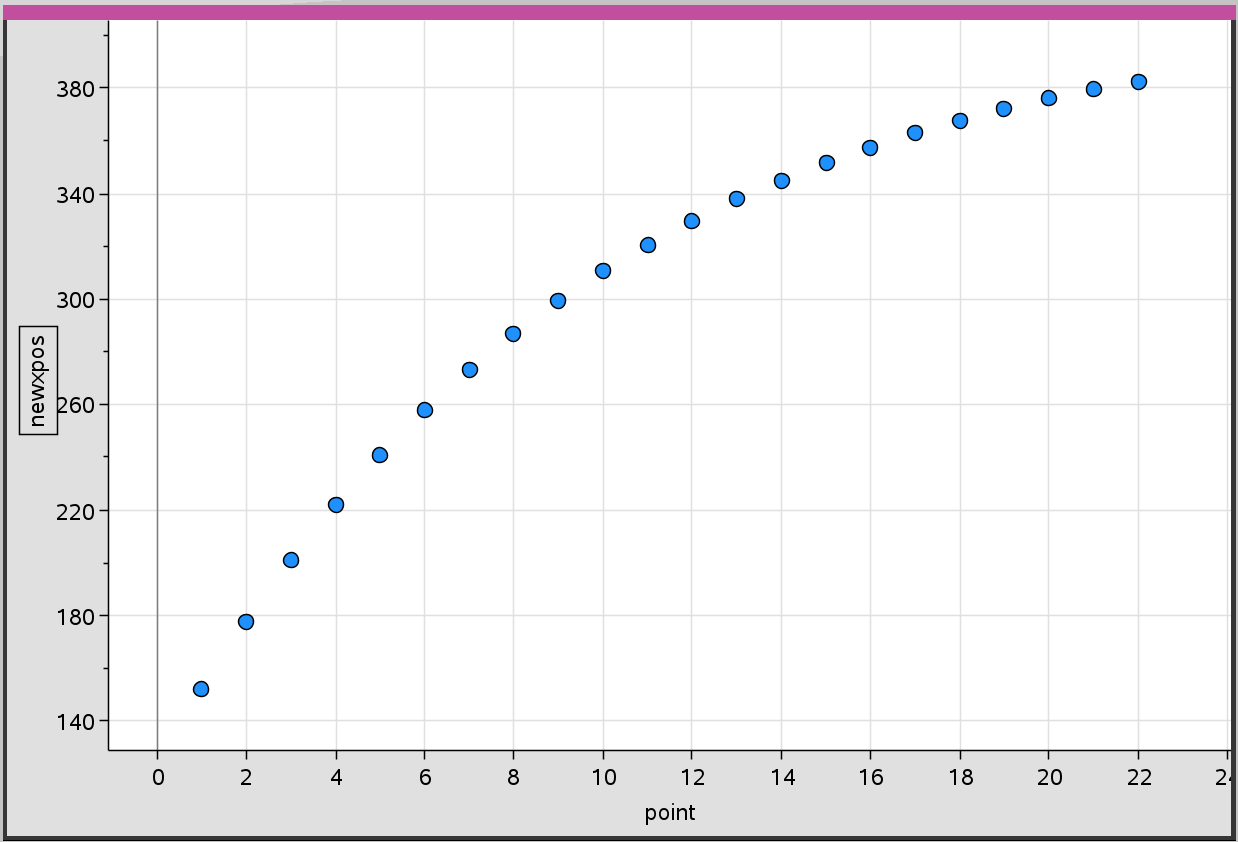Select the data point at x equals 22
The height and width of the screenshot is (842, 1238).
point(1138,82)
